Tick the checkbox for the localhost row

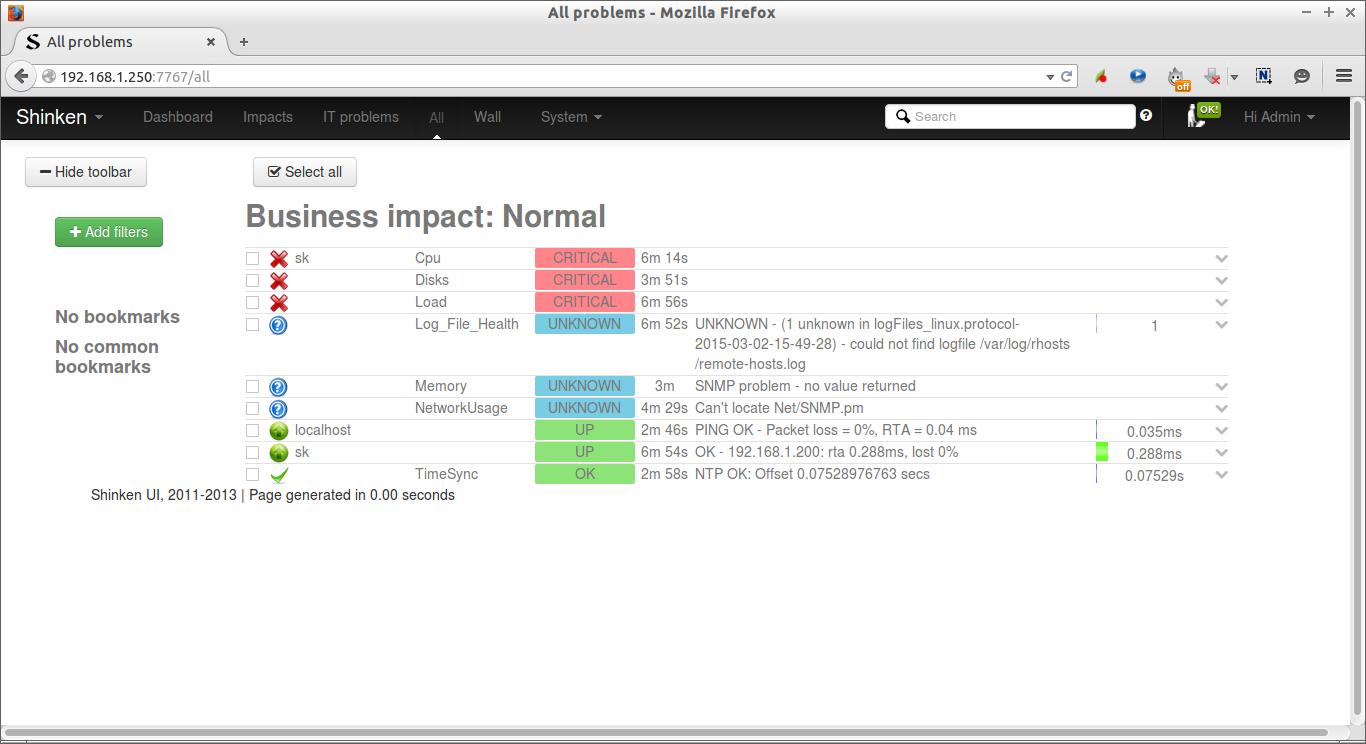point(253,431)
